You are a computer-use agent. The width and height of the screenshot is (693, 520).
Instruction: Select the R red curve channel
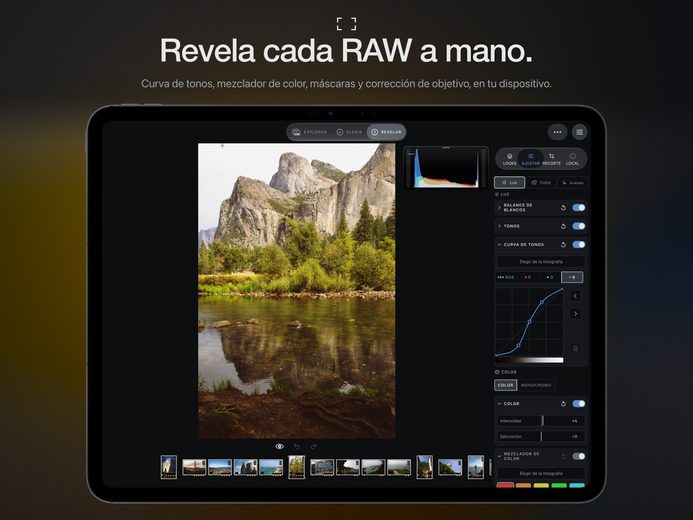[x=527, y=277]
